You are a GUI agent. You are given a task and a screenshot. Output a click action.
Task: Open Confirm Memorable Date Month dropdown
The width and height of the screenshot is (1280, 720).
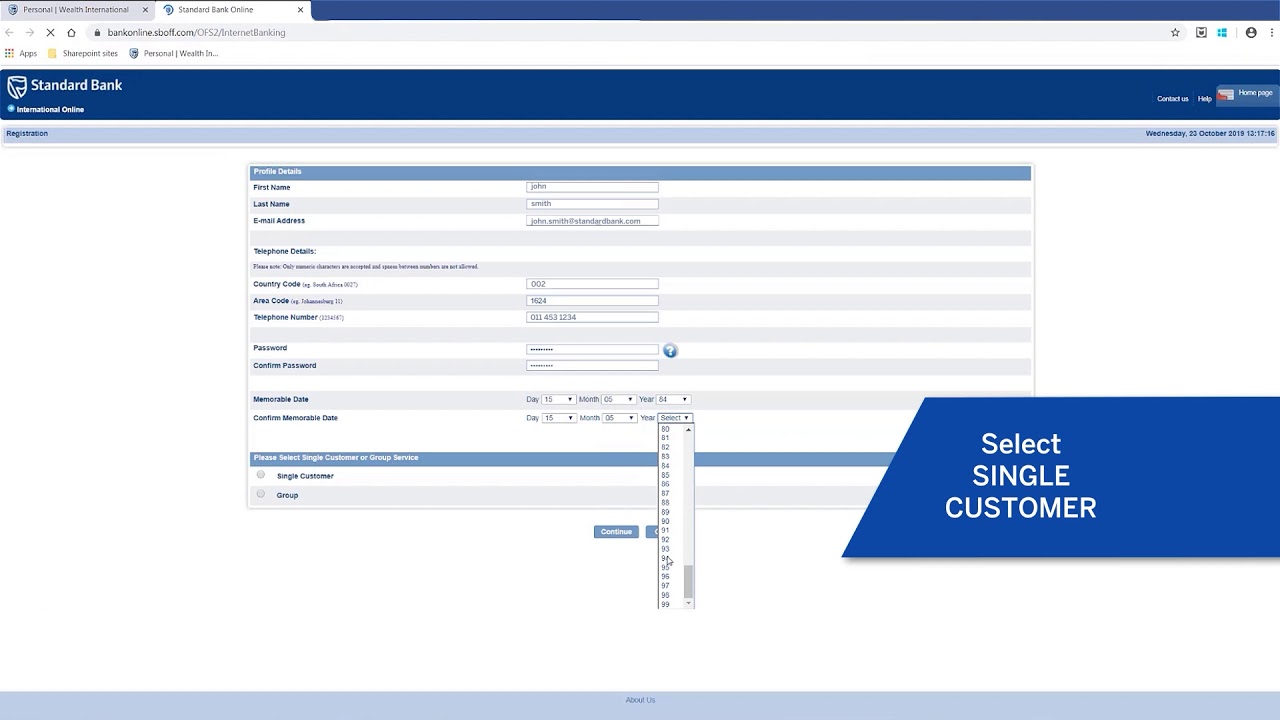618,418
